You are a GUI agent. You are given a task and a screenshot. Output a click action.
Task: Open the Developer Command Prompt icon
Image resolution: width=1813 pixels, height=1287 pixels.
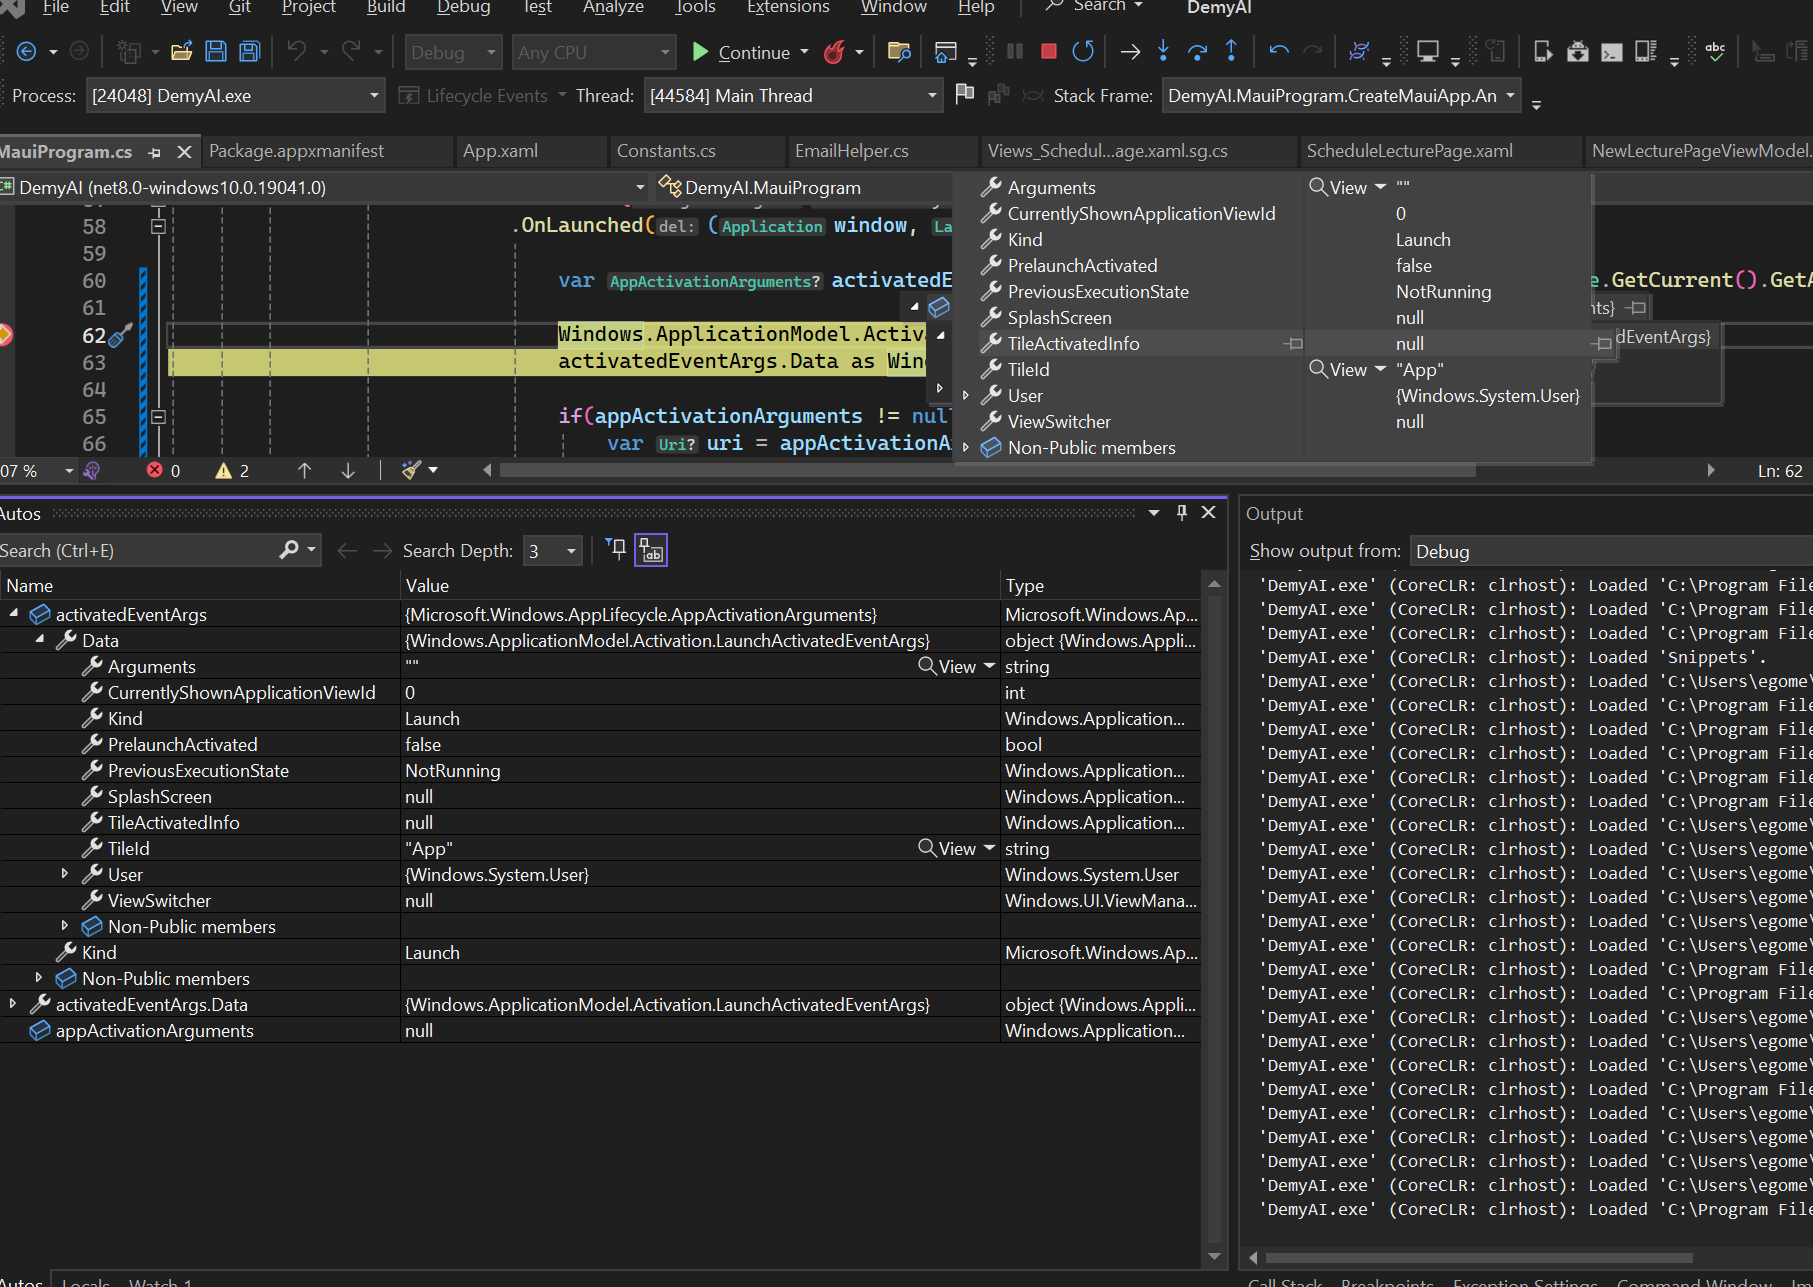pos(1612,52)
